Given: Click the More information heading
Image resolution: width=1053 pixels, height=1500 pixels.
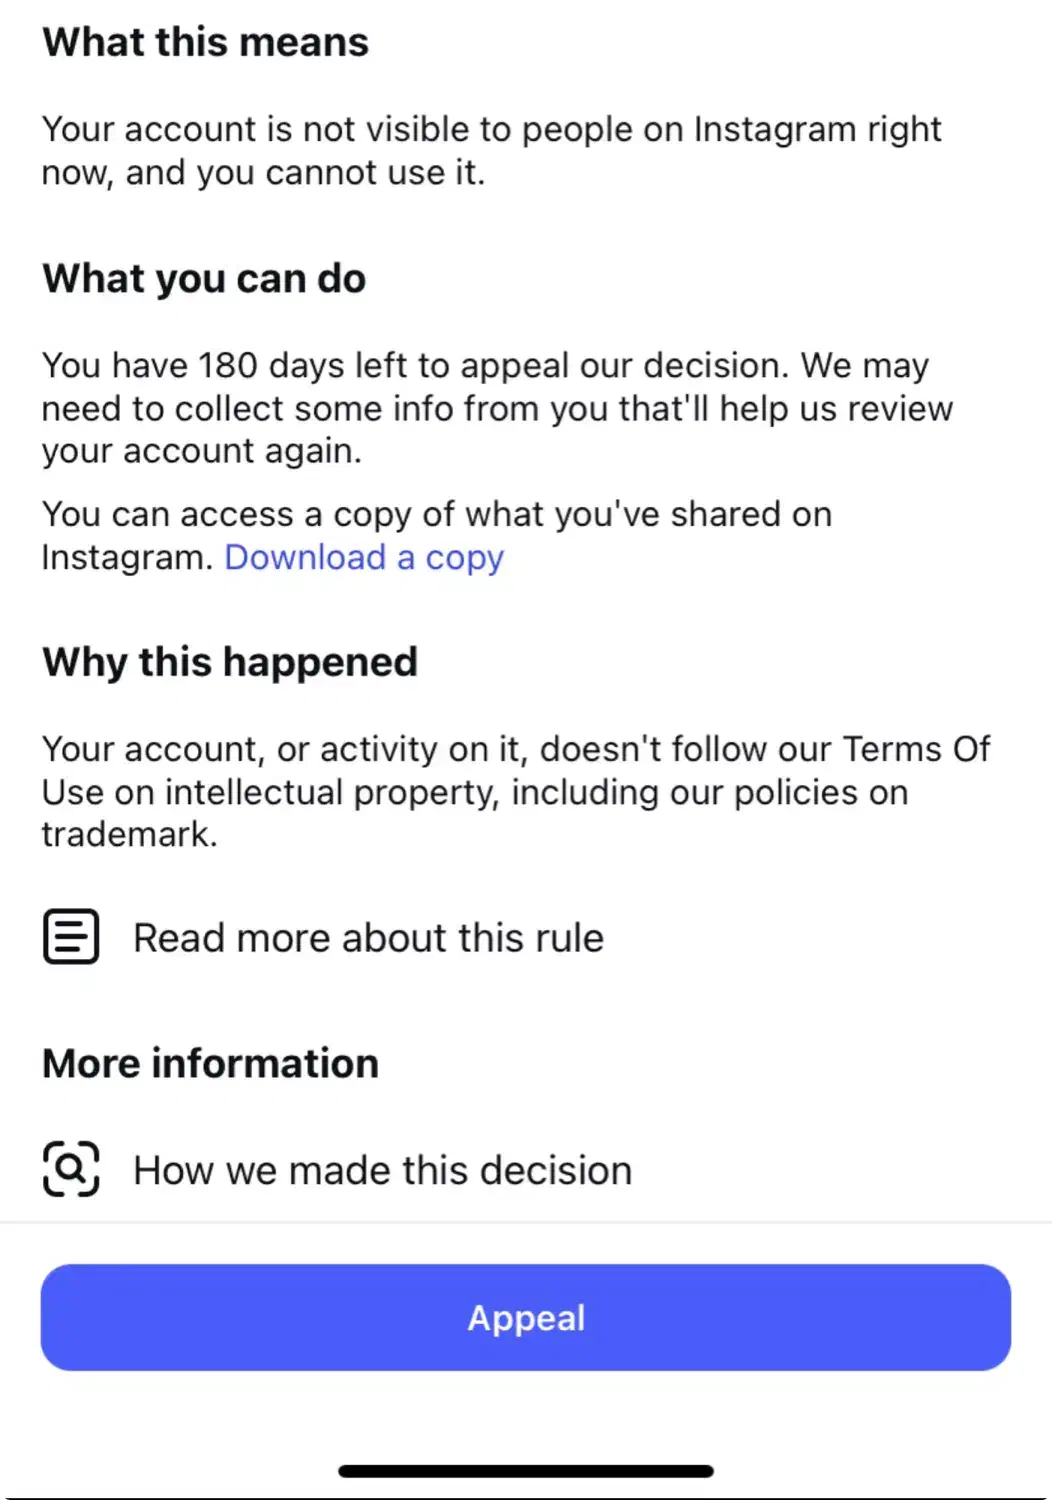Looking at the screenshot, I should coord(211,1064).
